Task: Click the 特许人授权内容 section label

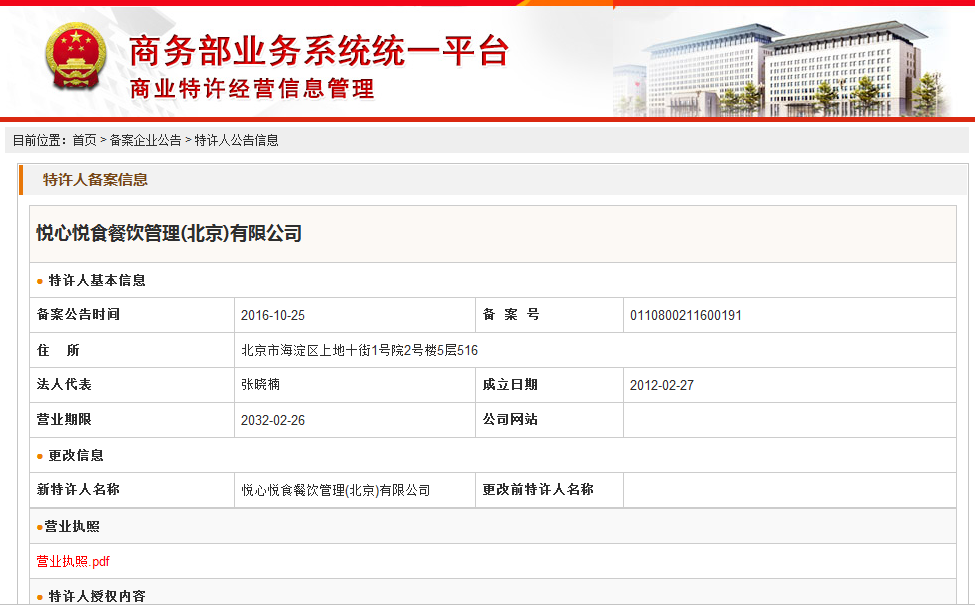Action: pos(97,596)
